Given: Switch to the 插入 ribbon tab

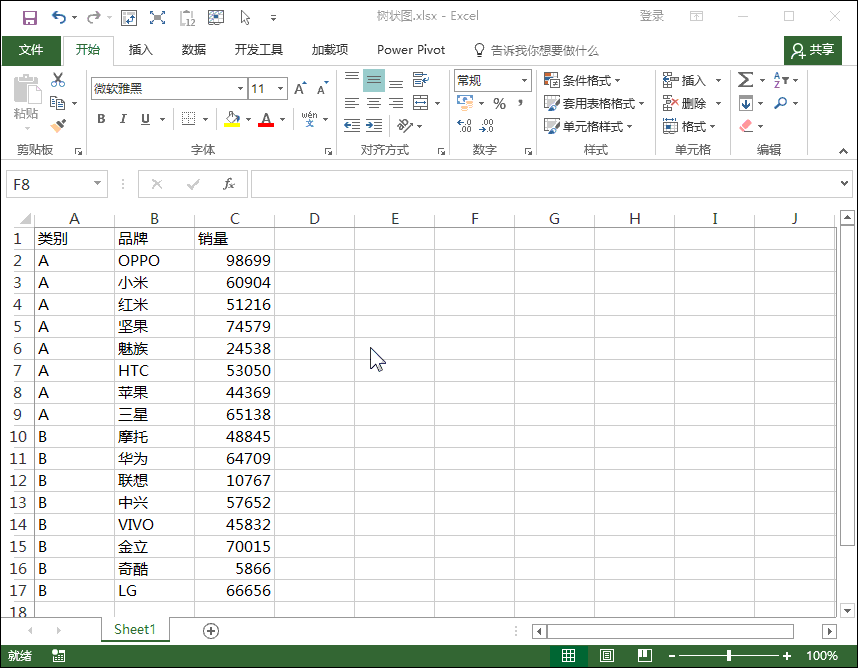Looking at the screenshot, I should point(138,50).
